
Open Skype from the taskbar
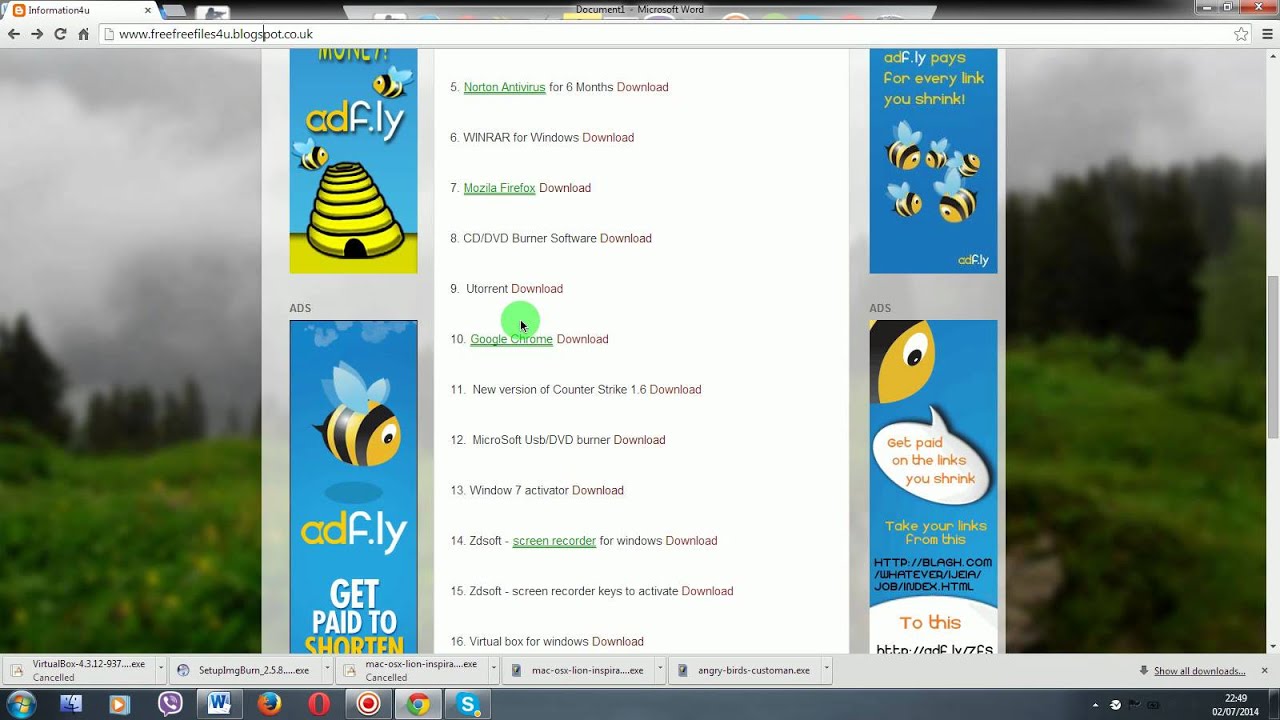[467, 704]
